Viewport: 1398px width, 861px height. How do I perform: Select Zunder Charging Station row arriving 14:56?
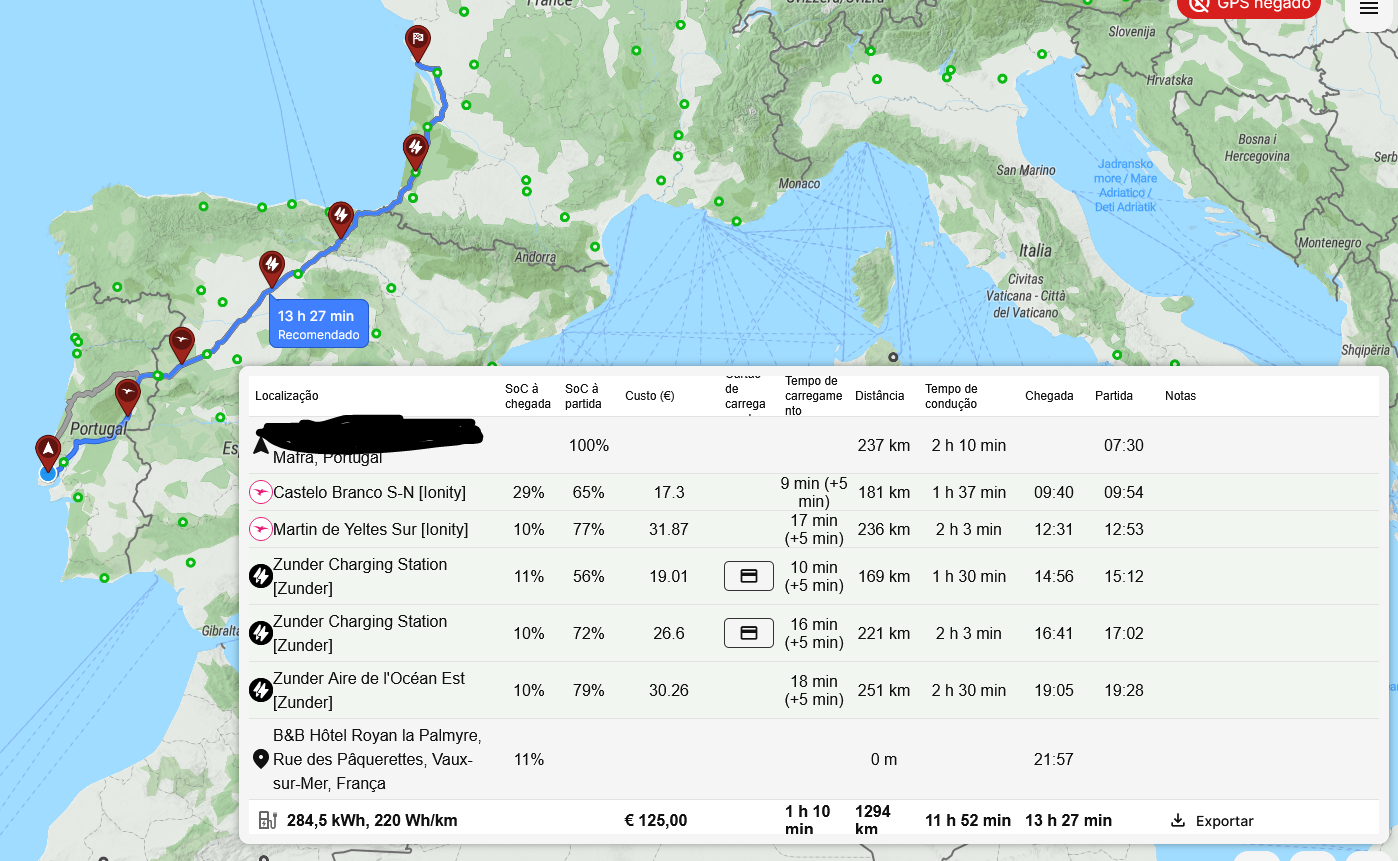tap(359, 576)
